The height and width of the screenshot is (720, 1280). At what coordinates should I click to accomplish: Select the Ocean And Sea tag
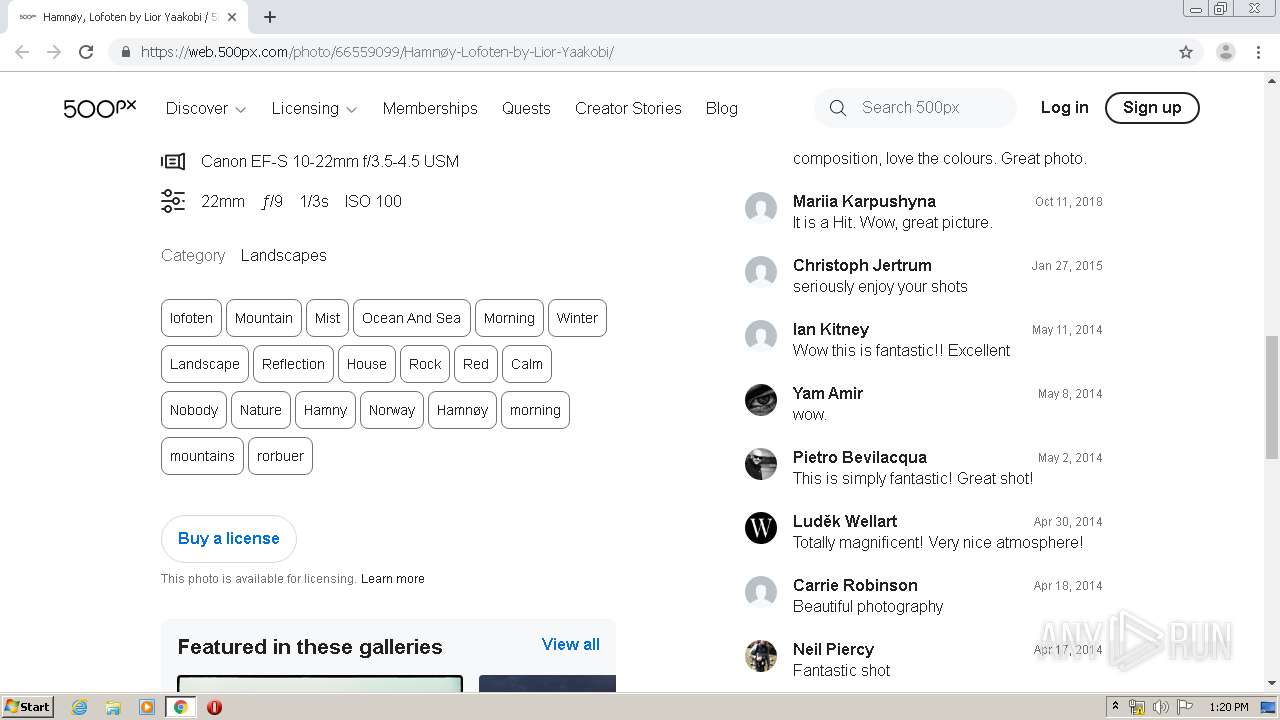(x=412, y=318)
